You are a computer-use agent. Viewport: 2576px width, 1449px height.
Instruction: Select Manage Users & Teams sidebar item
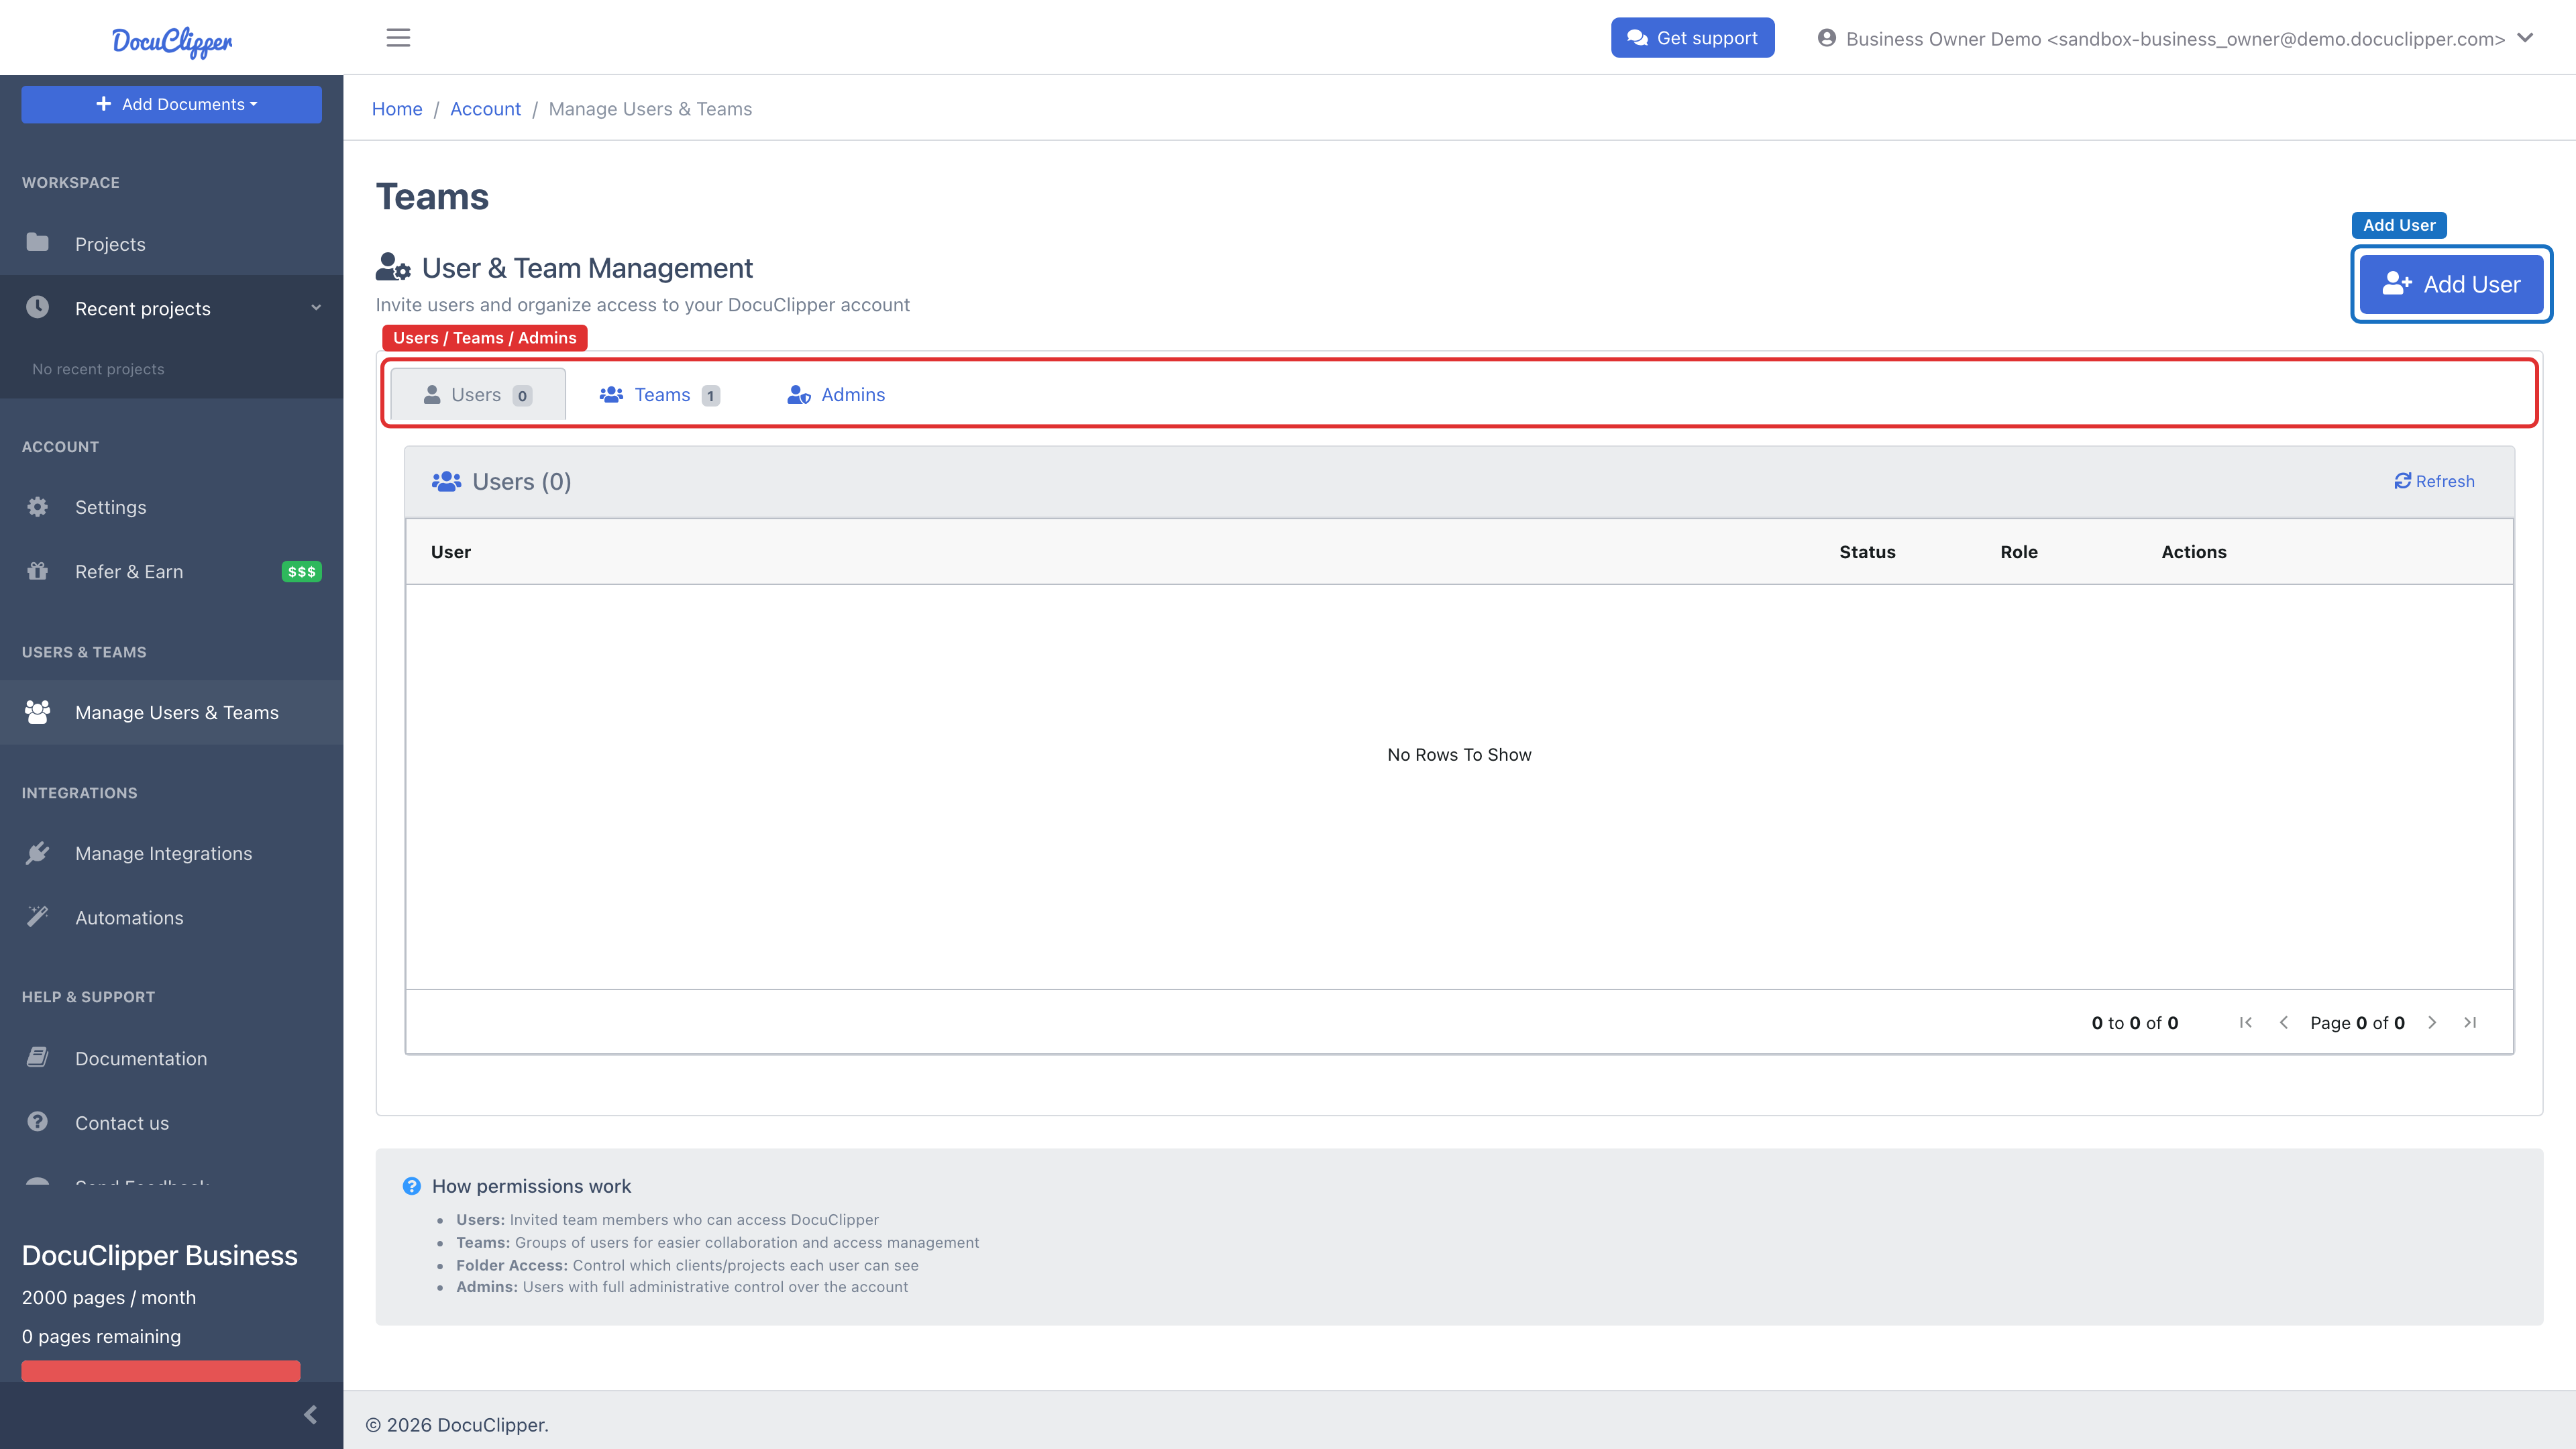point(171,712)
